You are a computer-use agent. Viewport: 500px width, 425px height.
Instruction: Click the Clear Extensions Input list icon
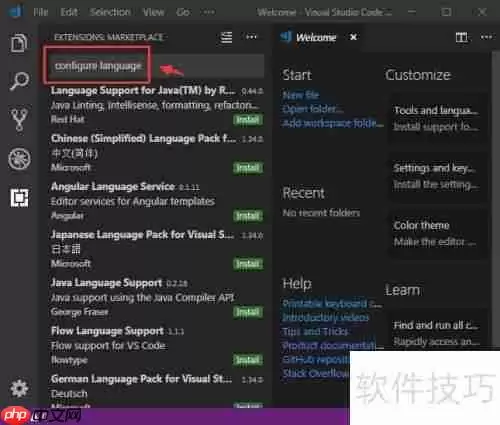pos(226,37)
